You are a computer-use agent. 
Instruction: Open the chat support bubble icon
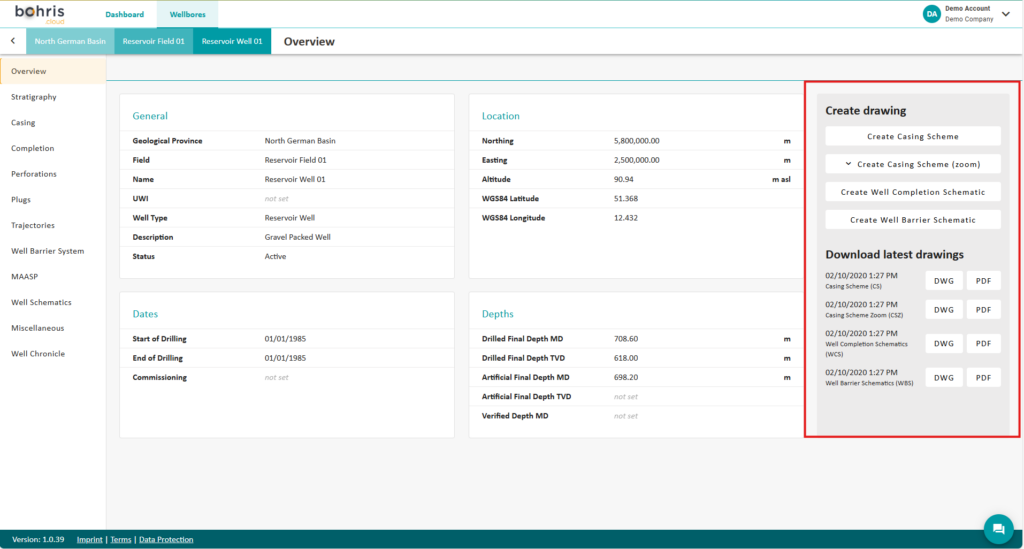(997, 527)
